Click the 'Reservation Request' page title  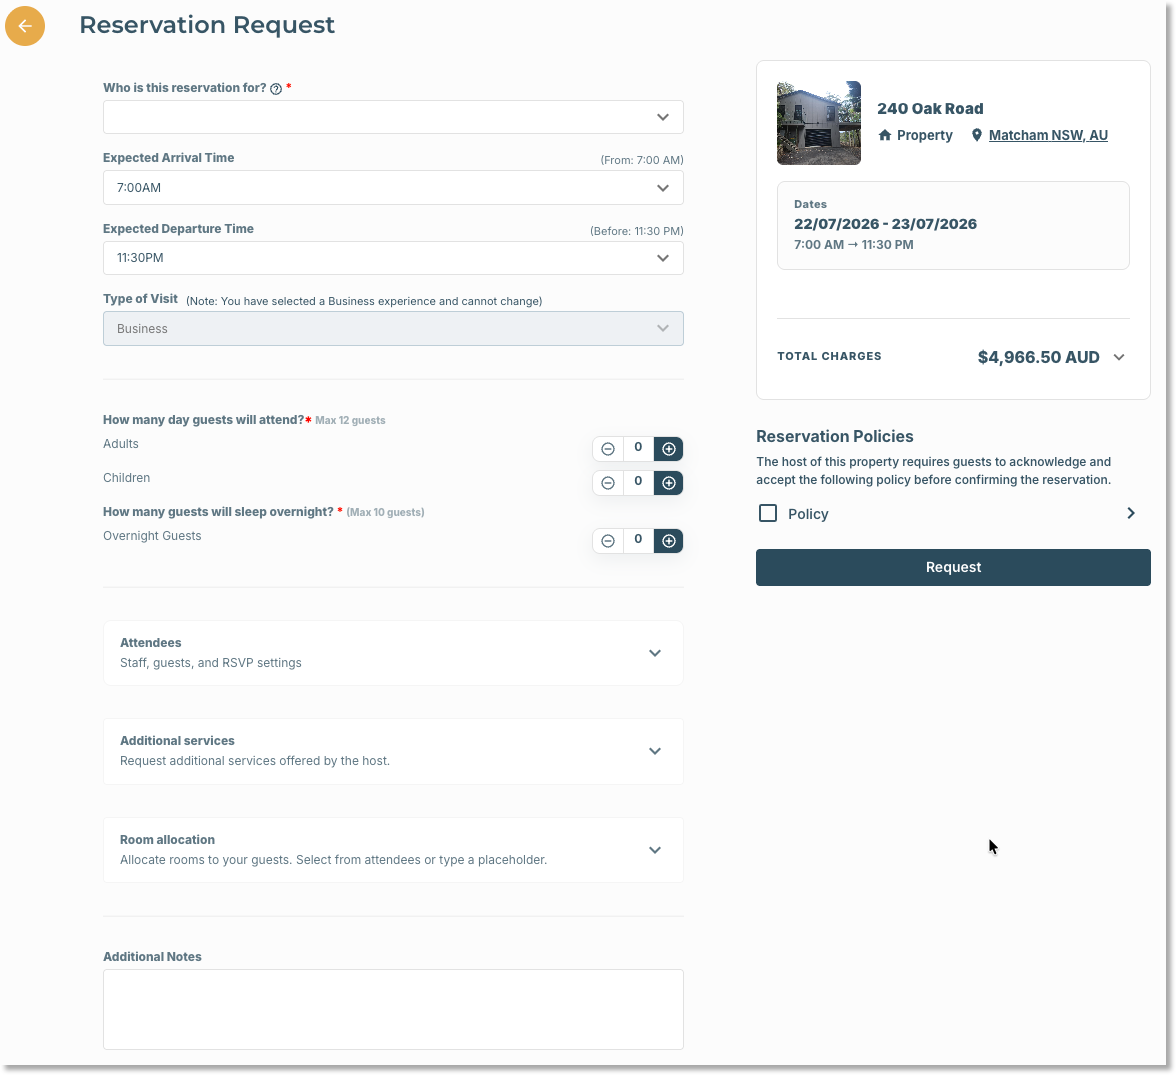click(207, 25)
